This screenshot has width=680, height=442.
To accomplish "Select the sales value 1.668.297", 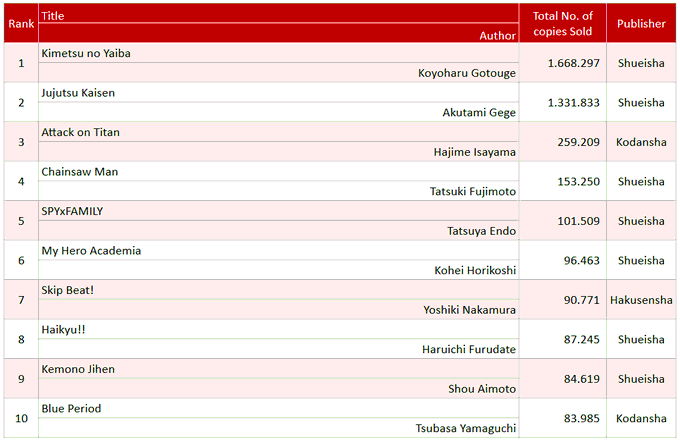I will pos(573,63).
